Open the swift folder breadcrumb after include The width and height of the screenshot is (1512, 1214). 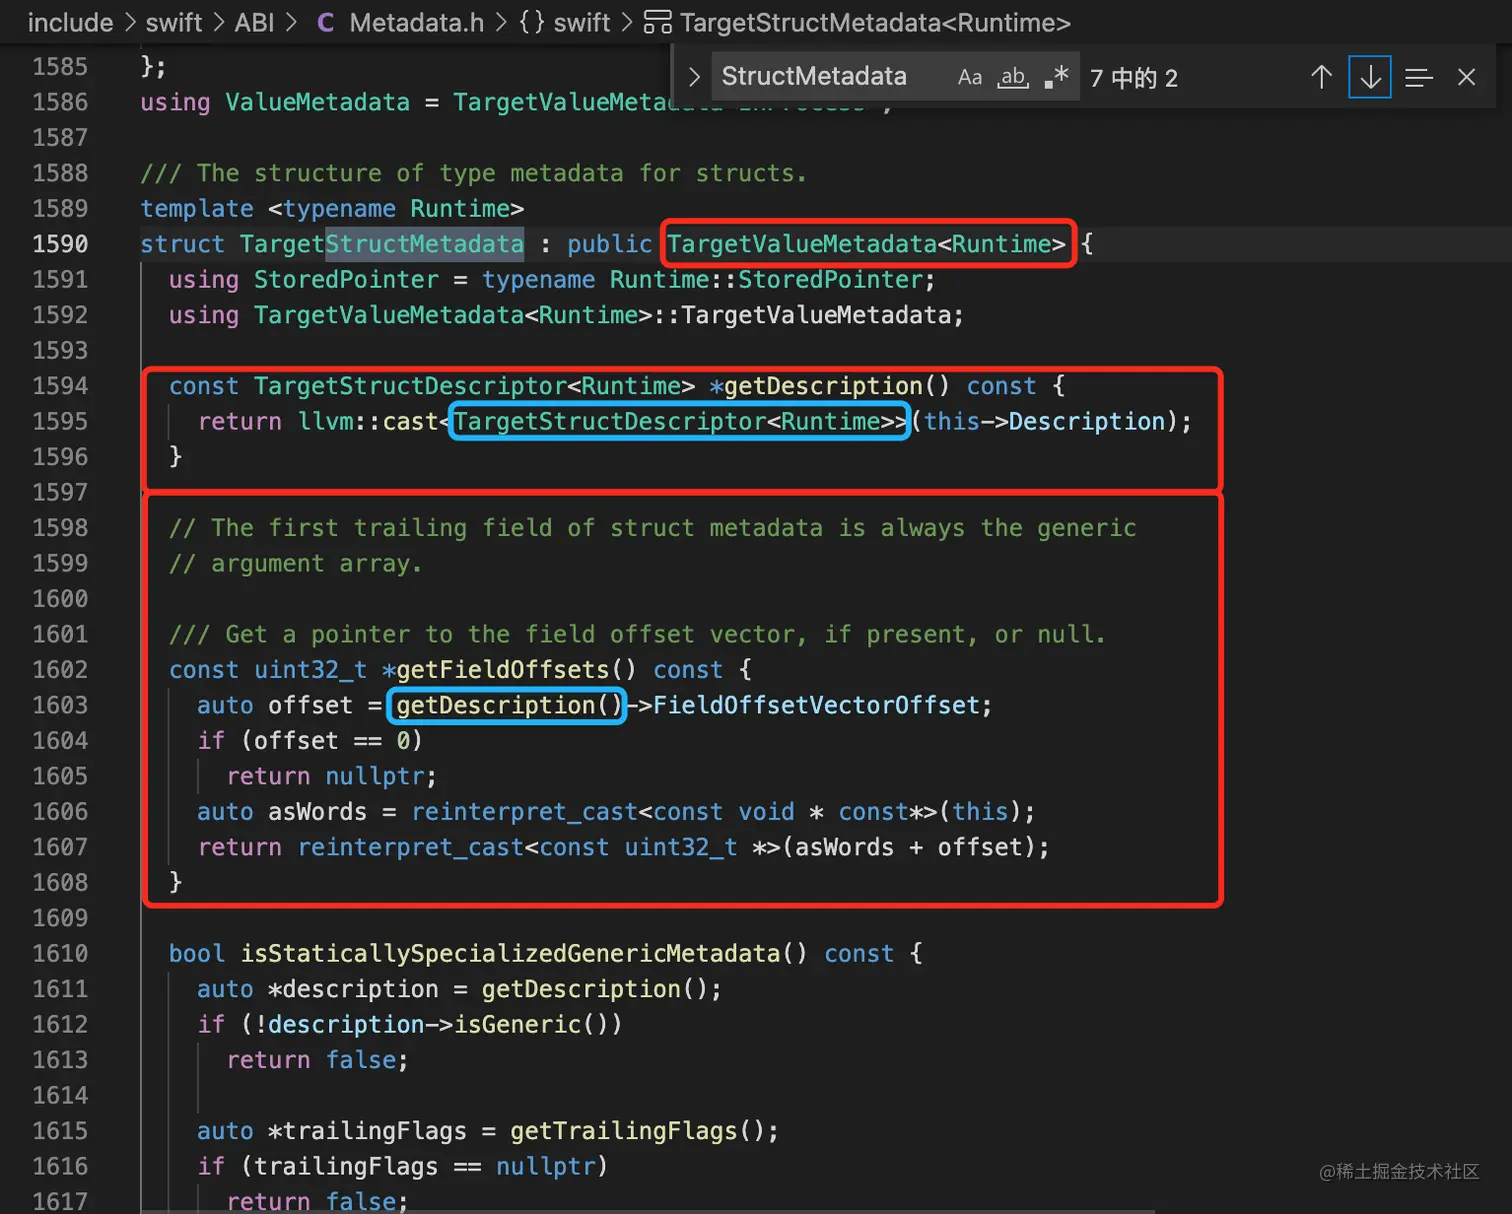click(x=174, y=22)
